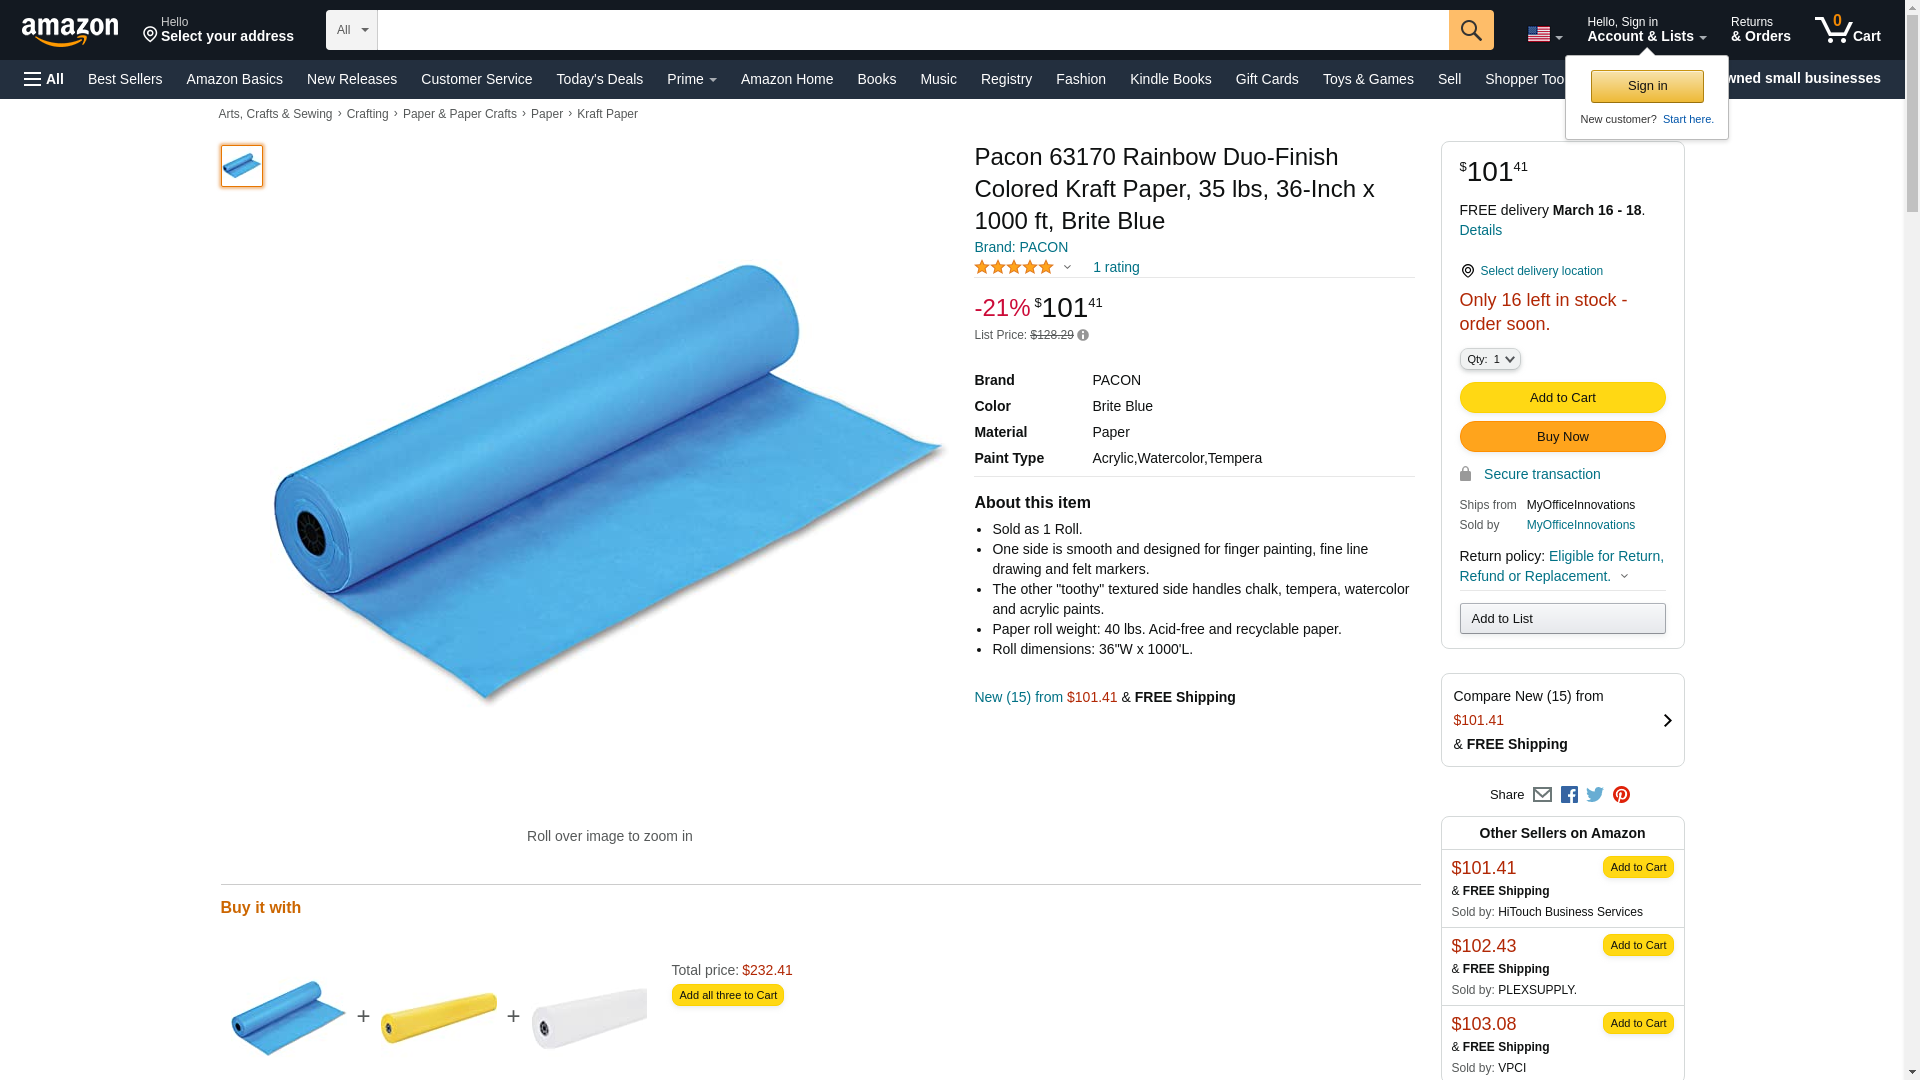1920x1080 pixels.
Task: Click into the Amazon search field
Action: [912, 30]
